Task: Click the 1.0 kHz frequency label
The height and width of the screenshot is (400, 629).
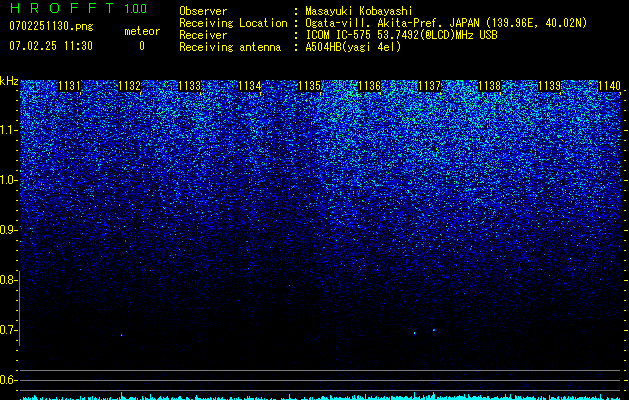Action: pyautogui.click(x=8, y=180)
